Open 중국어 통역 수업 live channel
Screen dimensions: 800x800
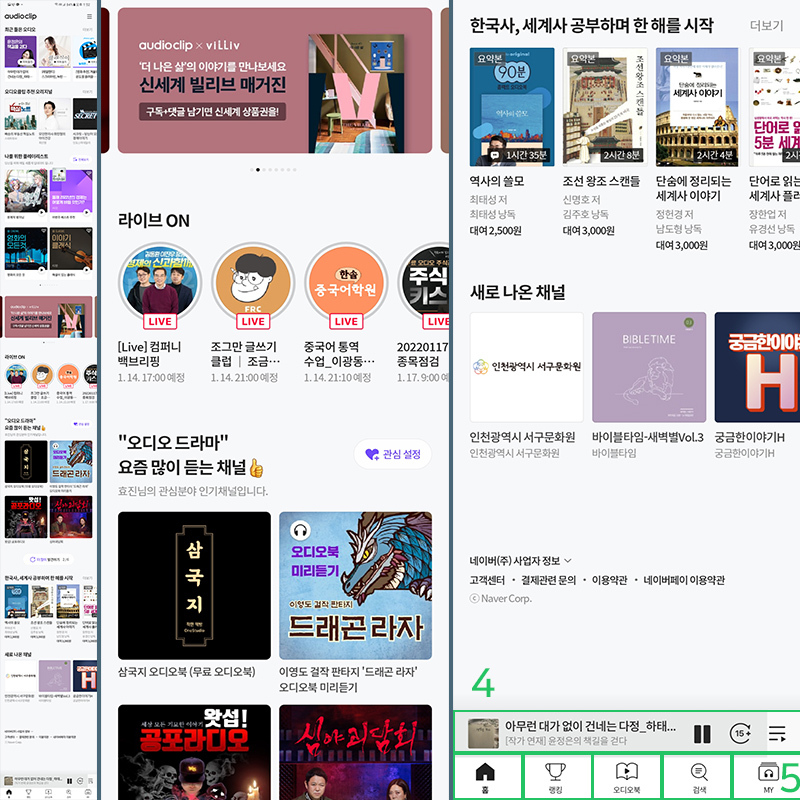tap(346, 282)
